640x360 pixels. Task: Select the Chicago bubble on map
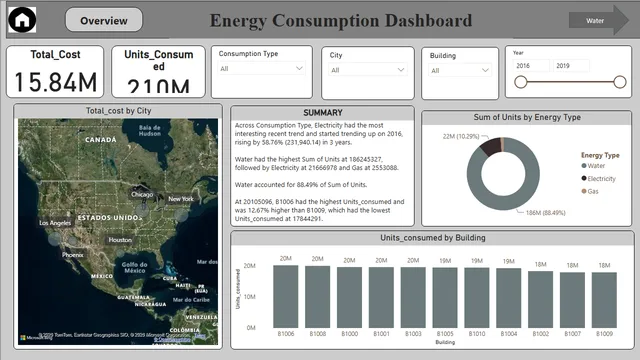tap(142, 209)
